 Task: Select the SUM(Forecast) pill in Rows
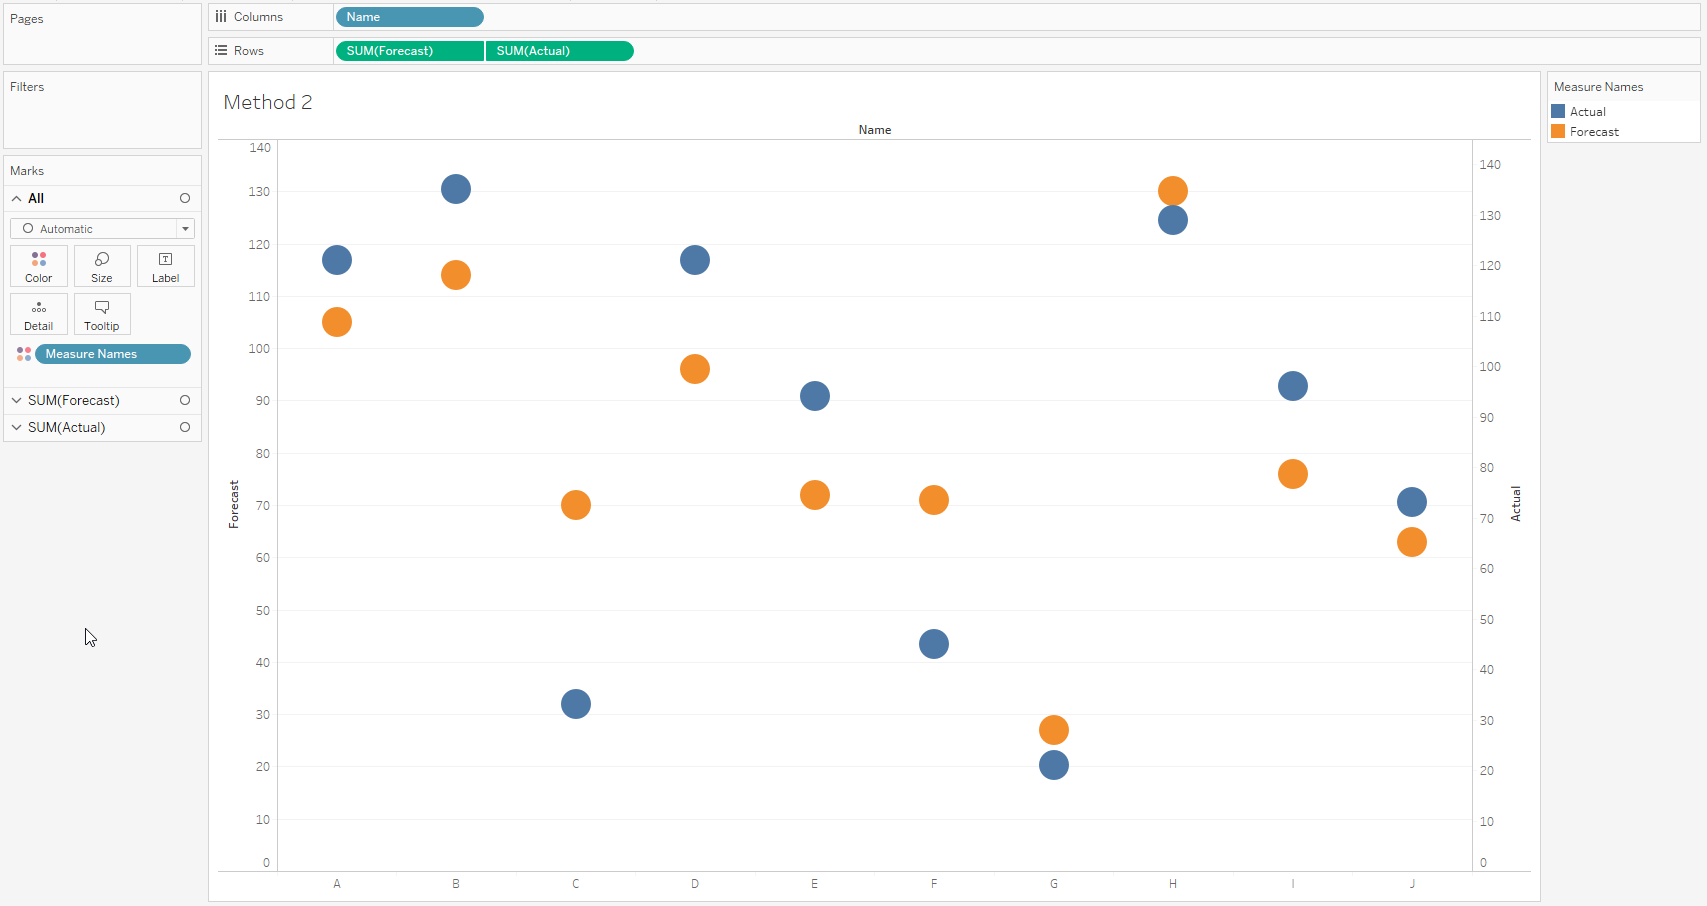[410, 51]
